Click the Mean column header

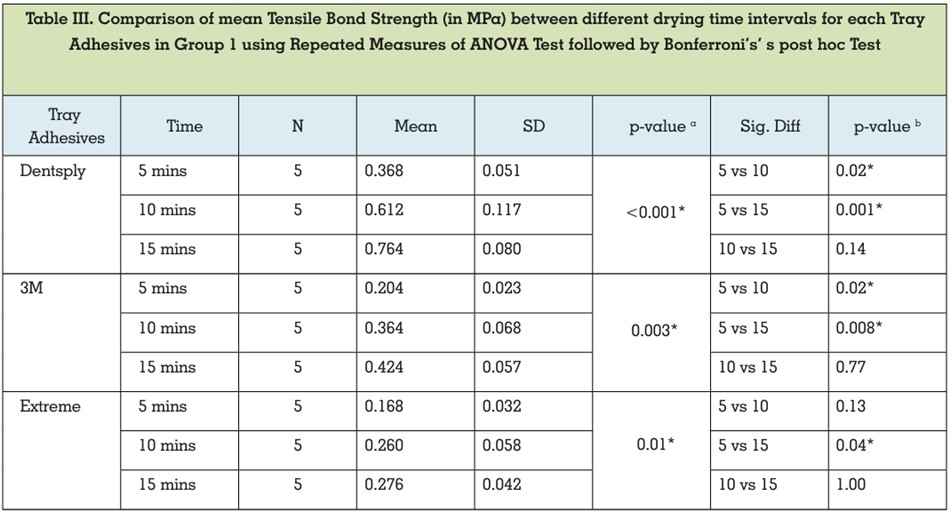pyautogui.click(x=415, y=126)
